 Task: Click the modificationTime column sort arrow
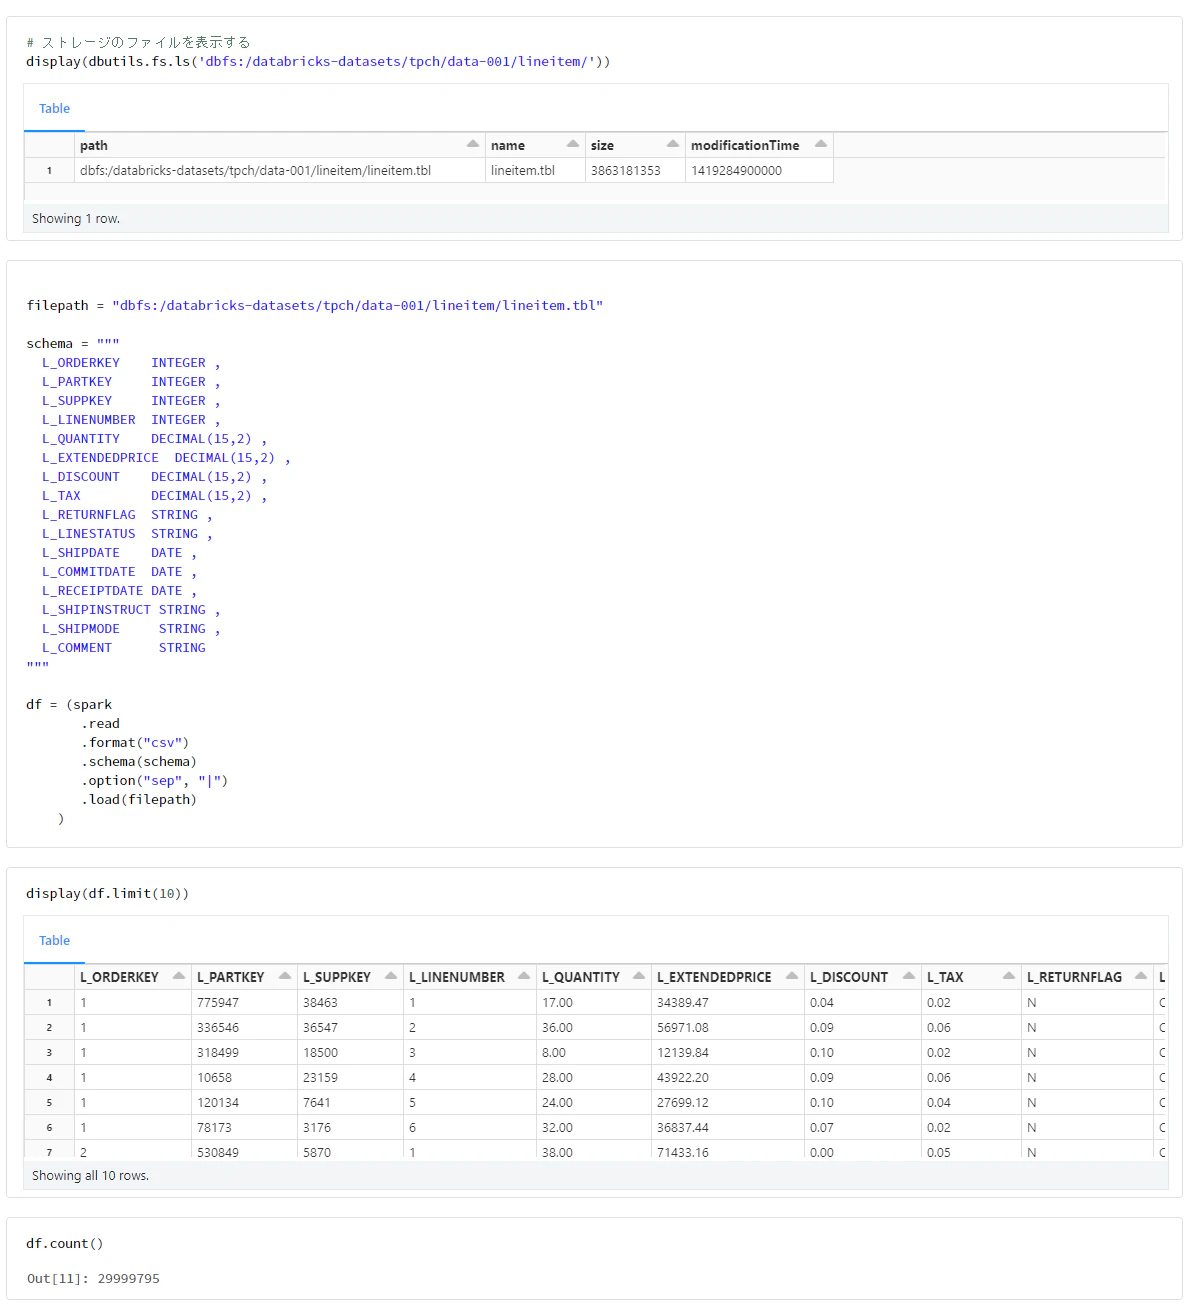click(821, 144)
